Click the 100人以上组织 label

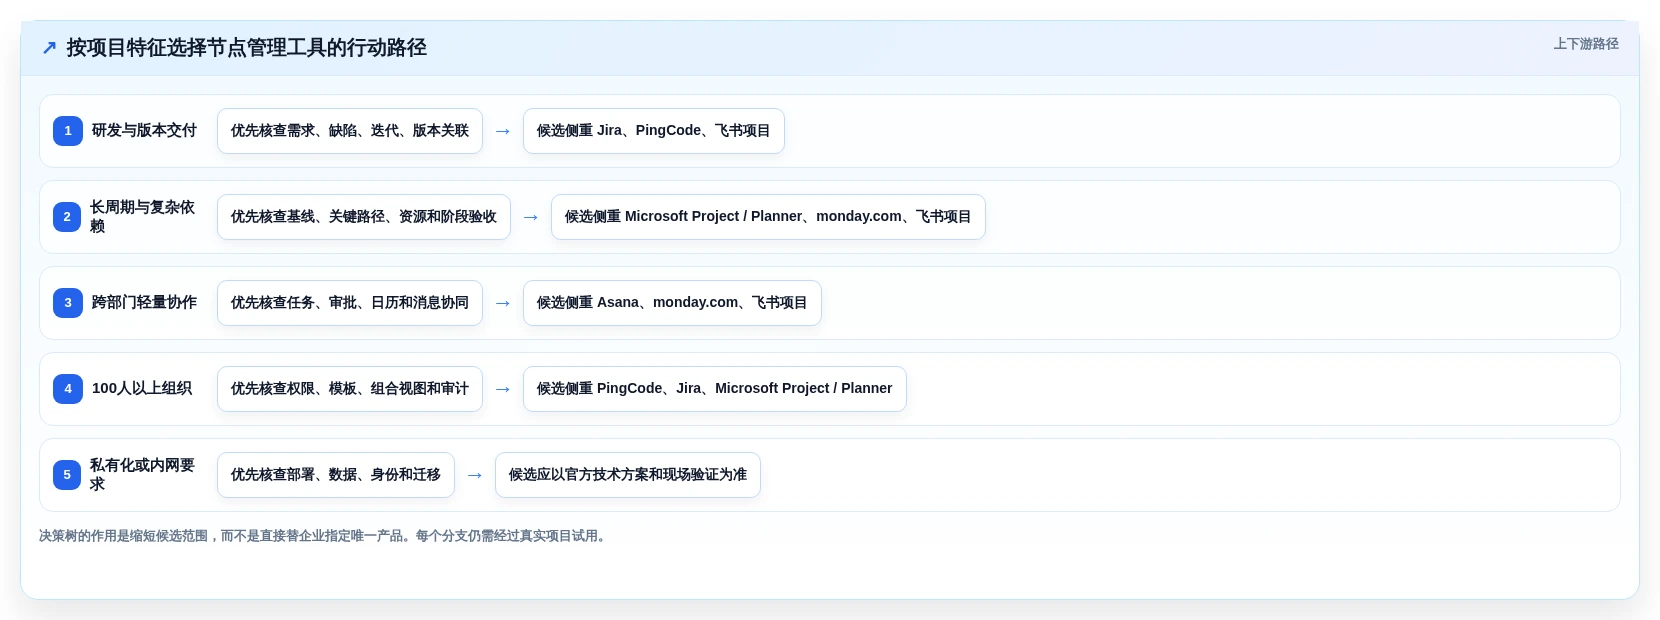(142, 388)
